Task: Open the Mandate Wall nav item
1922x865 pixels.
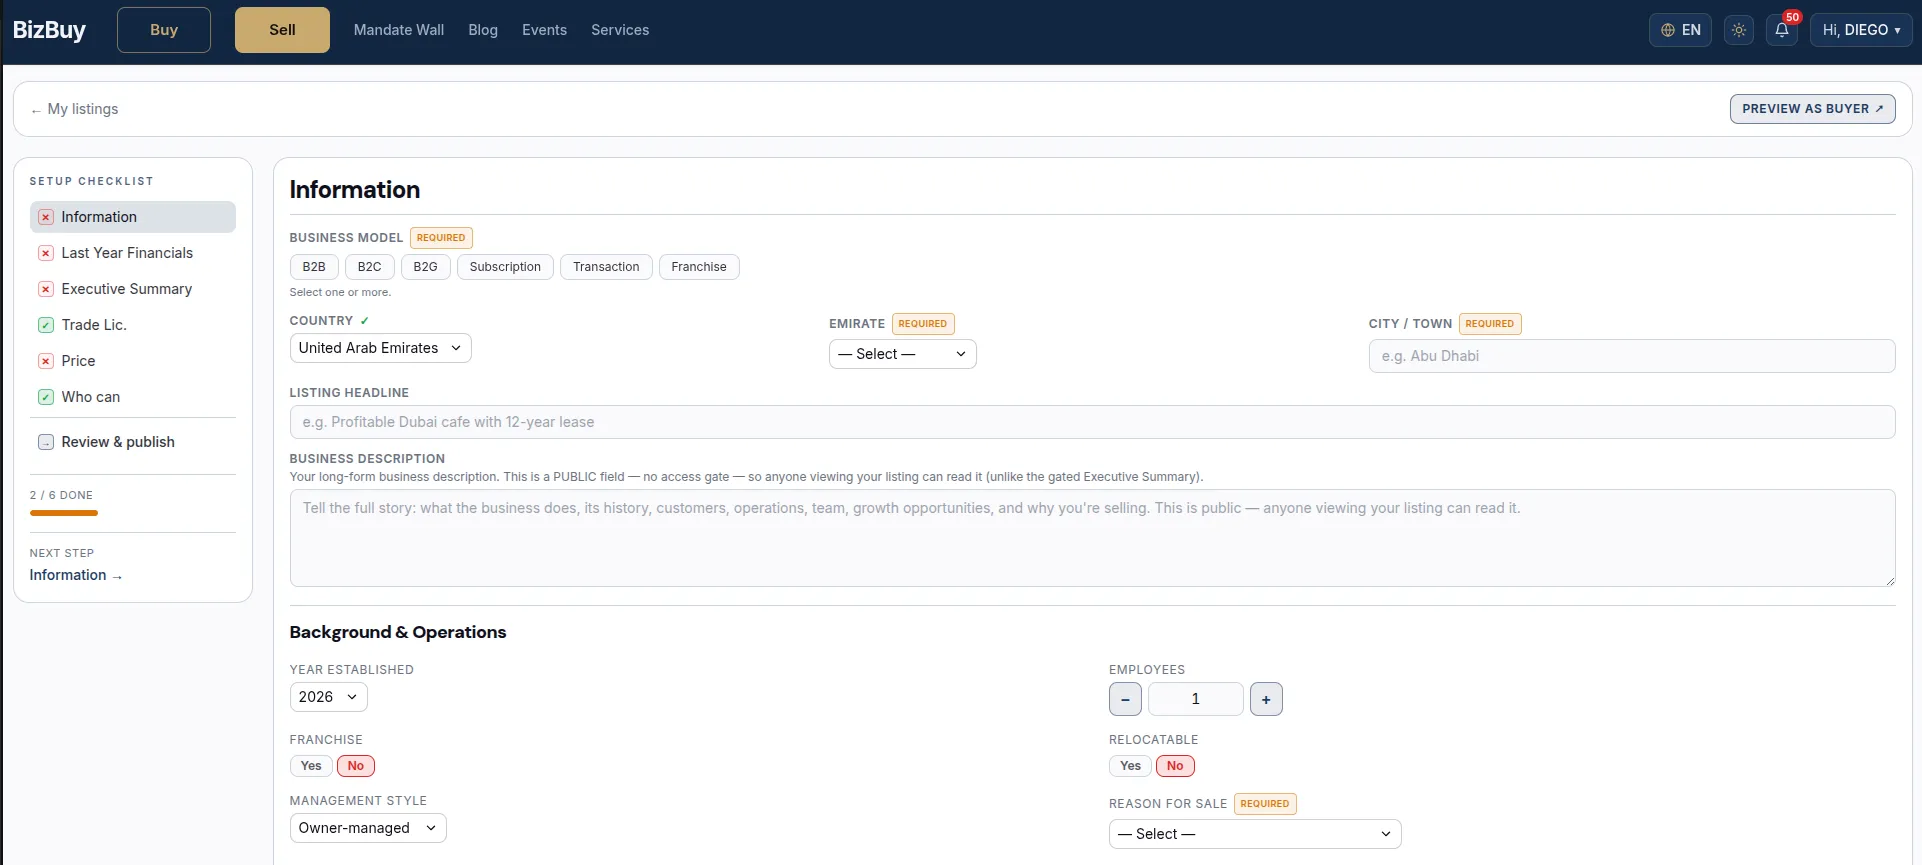Action: [399, 30]
